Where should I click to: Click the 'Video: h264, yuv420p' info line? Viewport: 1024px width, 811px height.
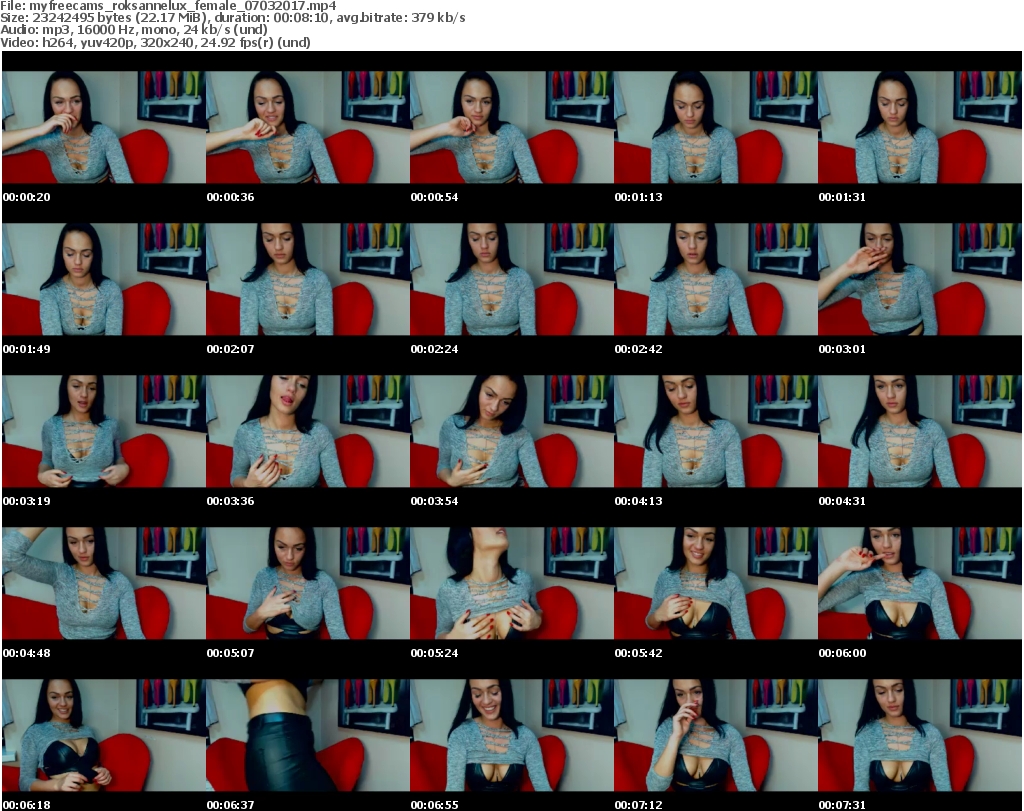click(x=155, y=42)
